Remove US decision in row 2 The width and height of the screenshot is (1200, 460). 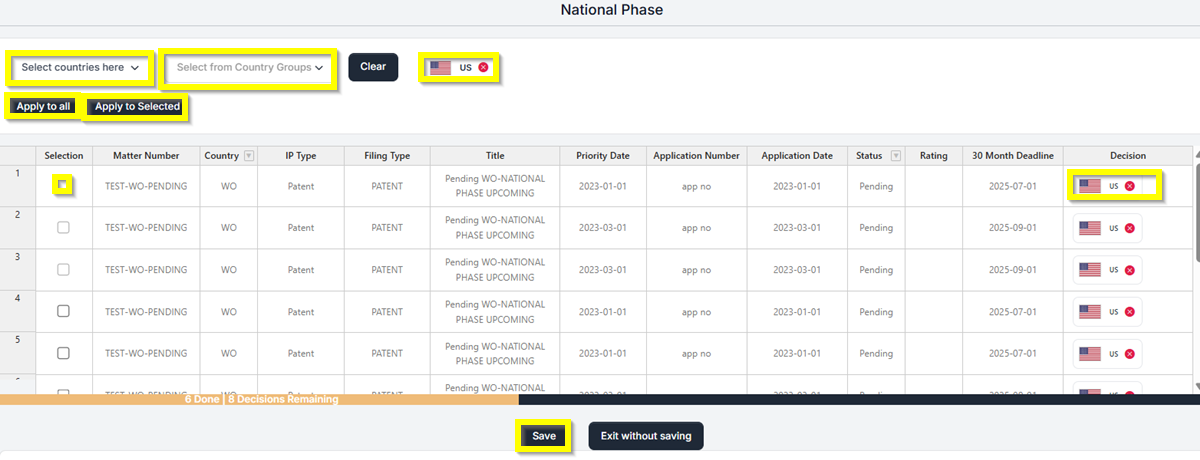point(1129,228)
